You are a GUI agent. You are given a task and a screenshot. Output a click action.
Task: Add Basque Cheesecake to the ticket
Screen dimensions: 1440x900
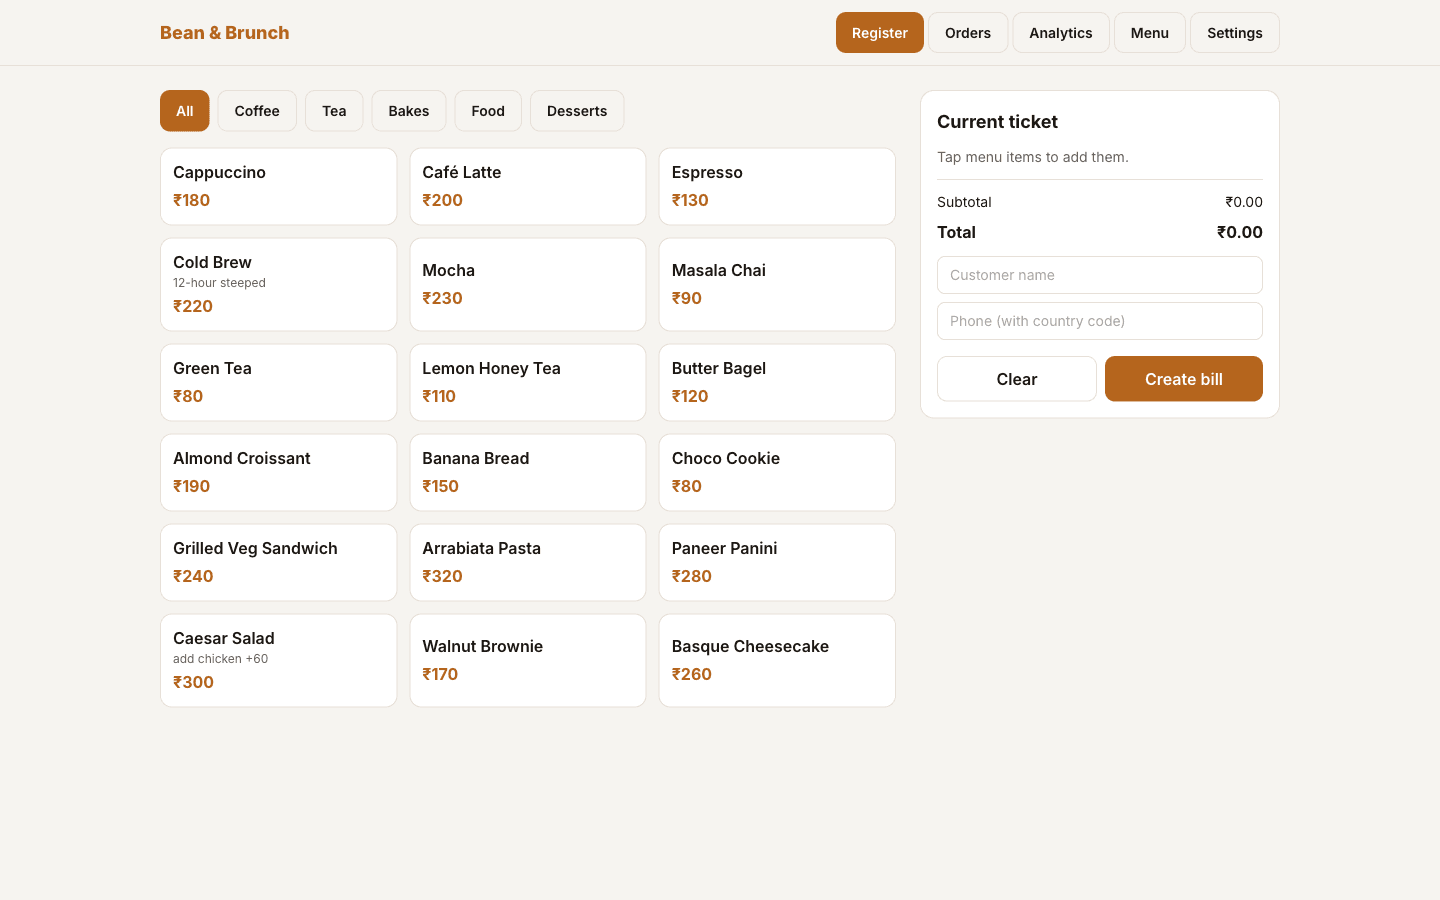777,661
